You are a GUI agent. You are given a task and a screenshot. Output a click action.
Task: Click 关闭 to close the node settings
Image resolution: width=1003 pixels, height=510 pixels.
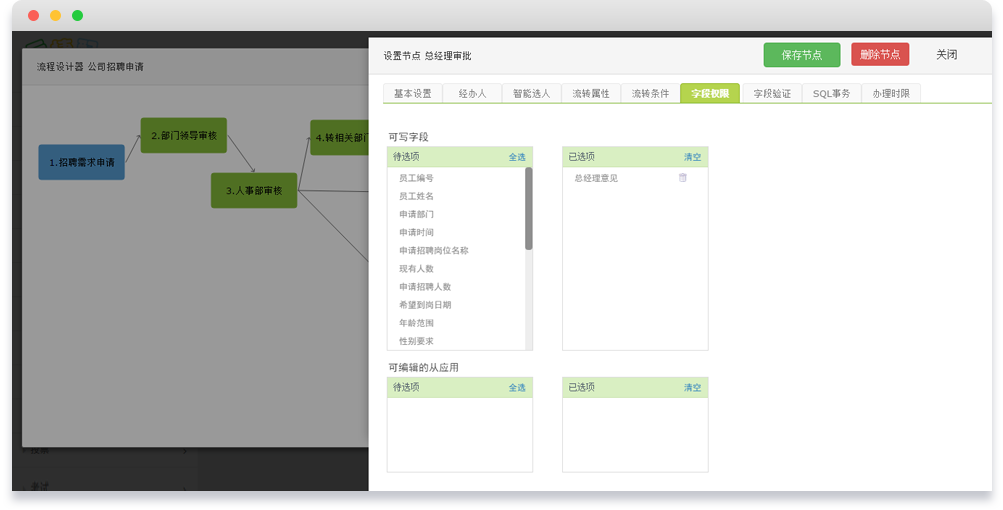(946, 55)
